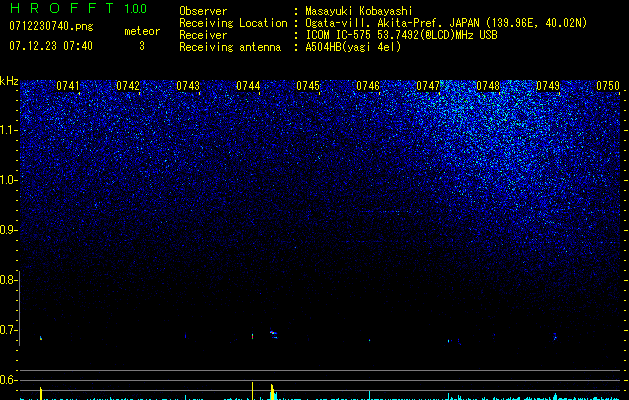Image resolution: width=629 pixels, height=400 pixels.
Task: Click the 0.9 kHz axis label
Action: coord(9,230)
